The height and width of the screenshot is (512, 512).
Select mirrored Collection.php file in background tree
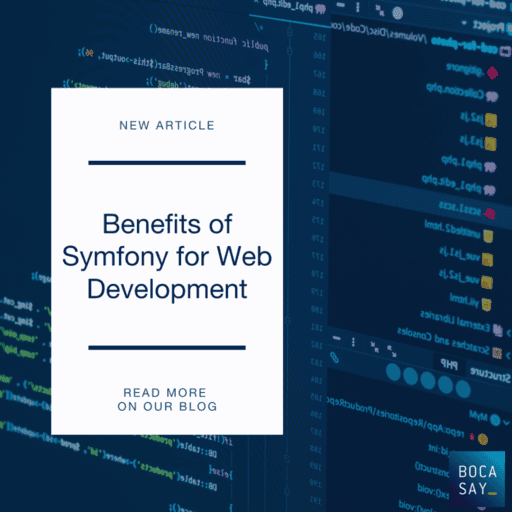[x=462, y=92]
